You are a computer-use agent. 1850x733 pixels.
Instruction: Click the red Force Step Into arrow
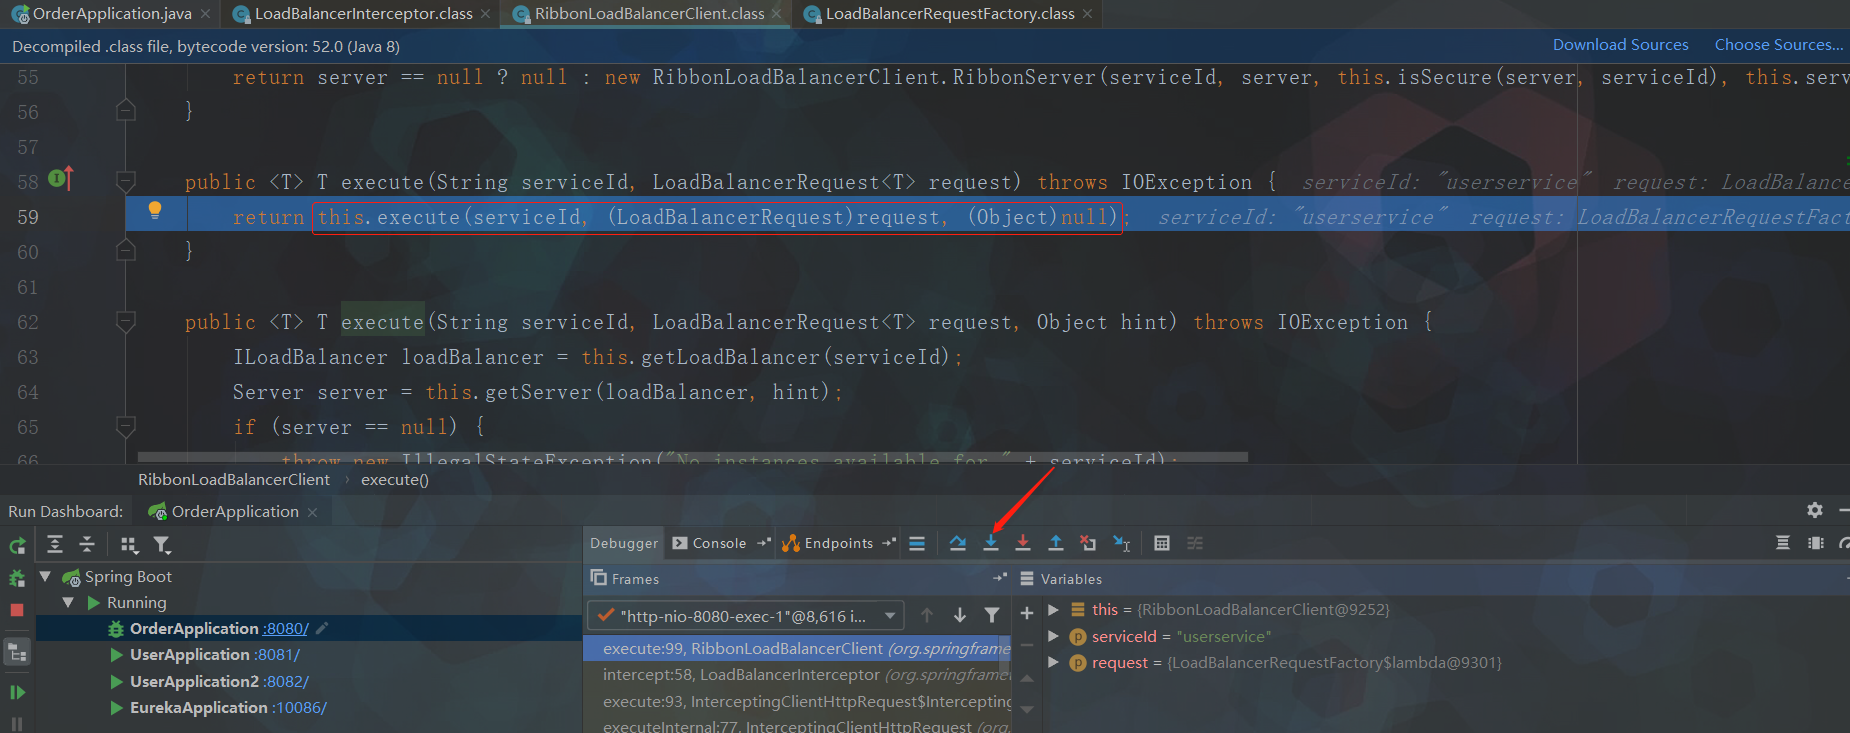point(1023,543)
